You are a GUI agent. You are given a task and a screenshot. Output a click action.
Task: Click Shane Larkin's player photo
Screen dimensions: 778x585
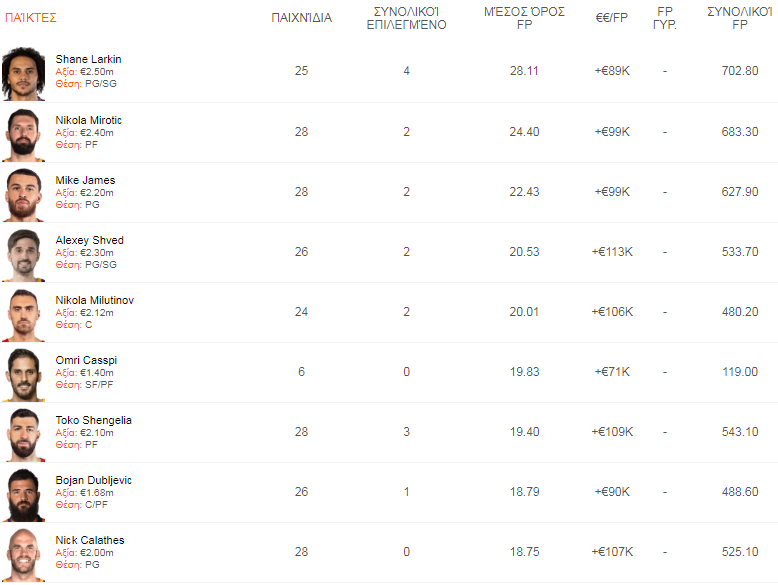pos(24,73)
